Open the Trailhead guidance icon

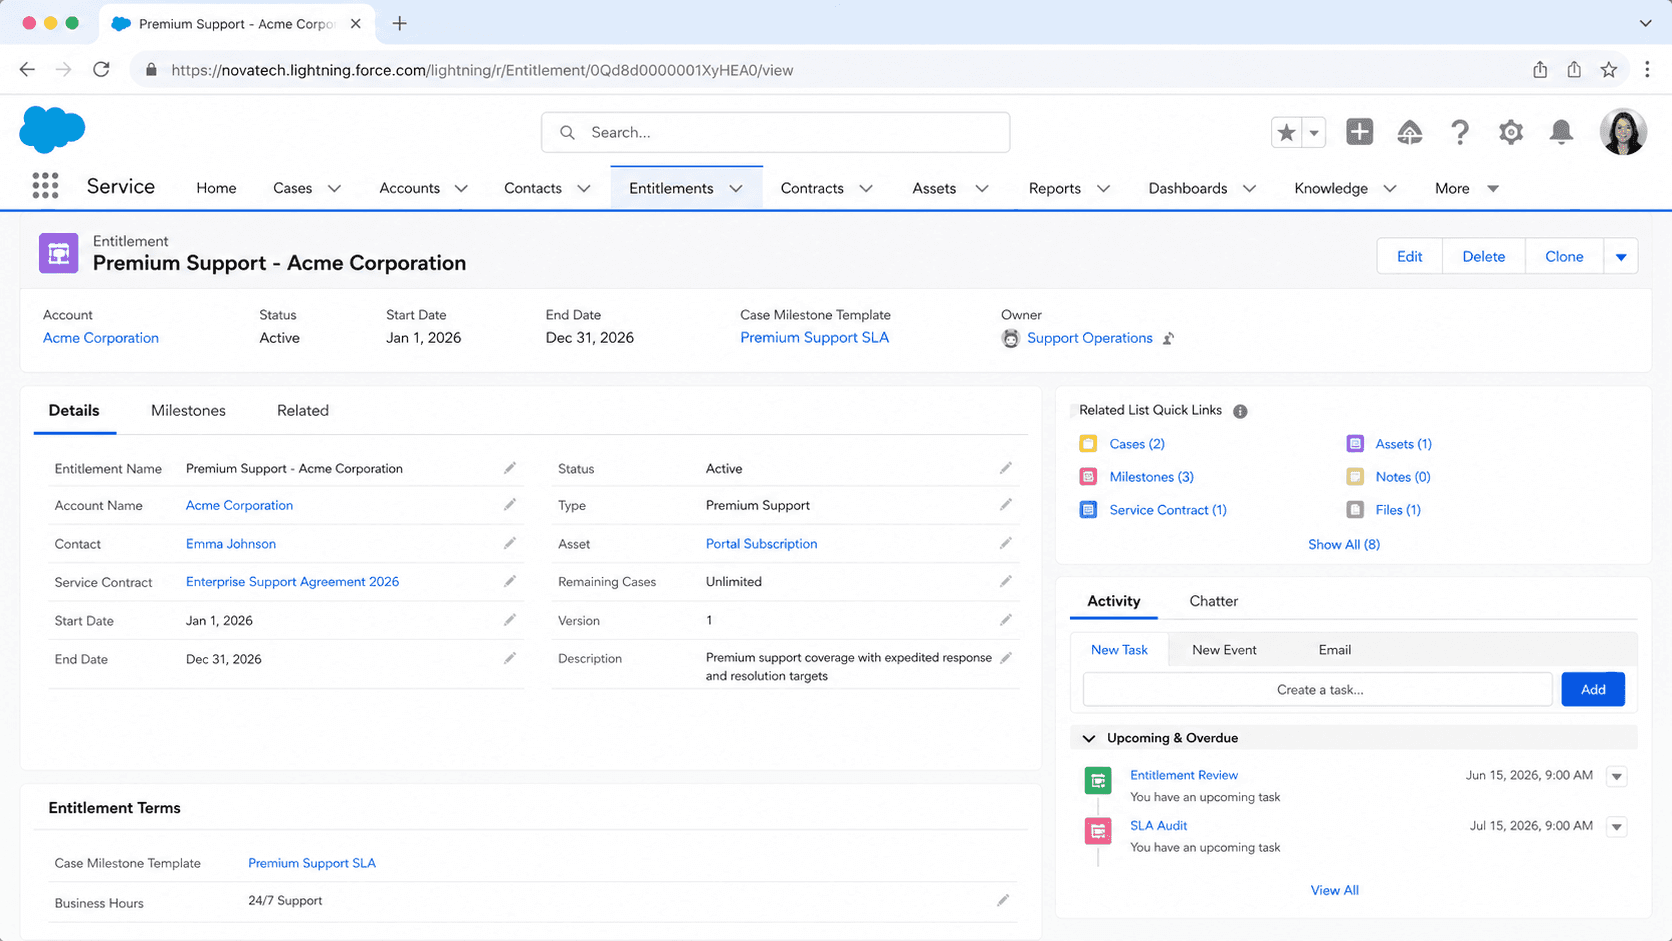pos(1409,132)
